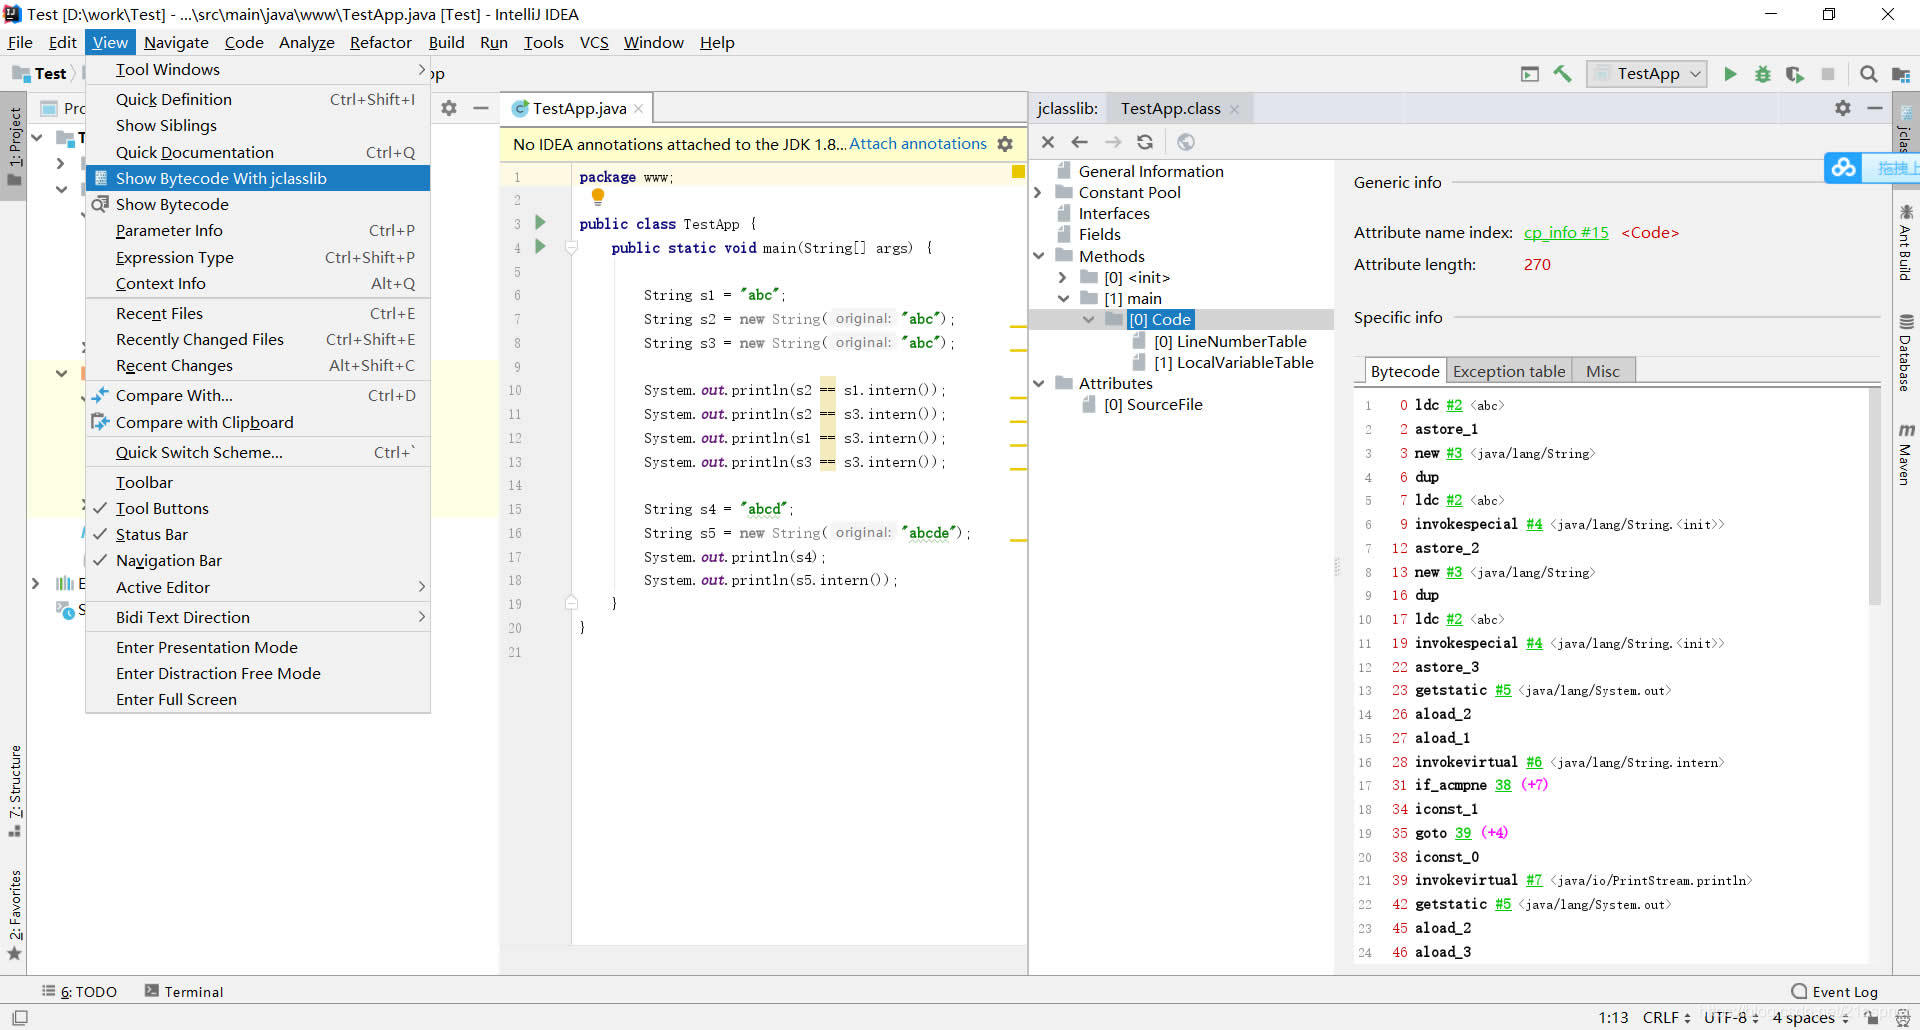The height and width of the screenshot is (1030, 1920).
Task: Open the Event Log button
Action: click(x=1835, y=991)
